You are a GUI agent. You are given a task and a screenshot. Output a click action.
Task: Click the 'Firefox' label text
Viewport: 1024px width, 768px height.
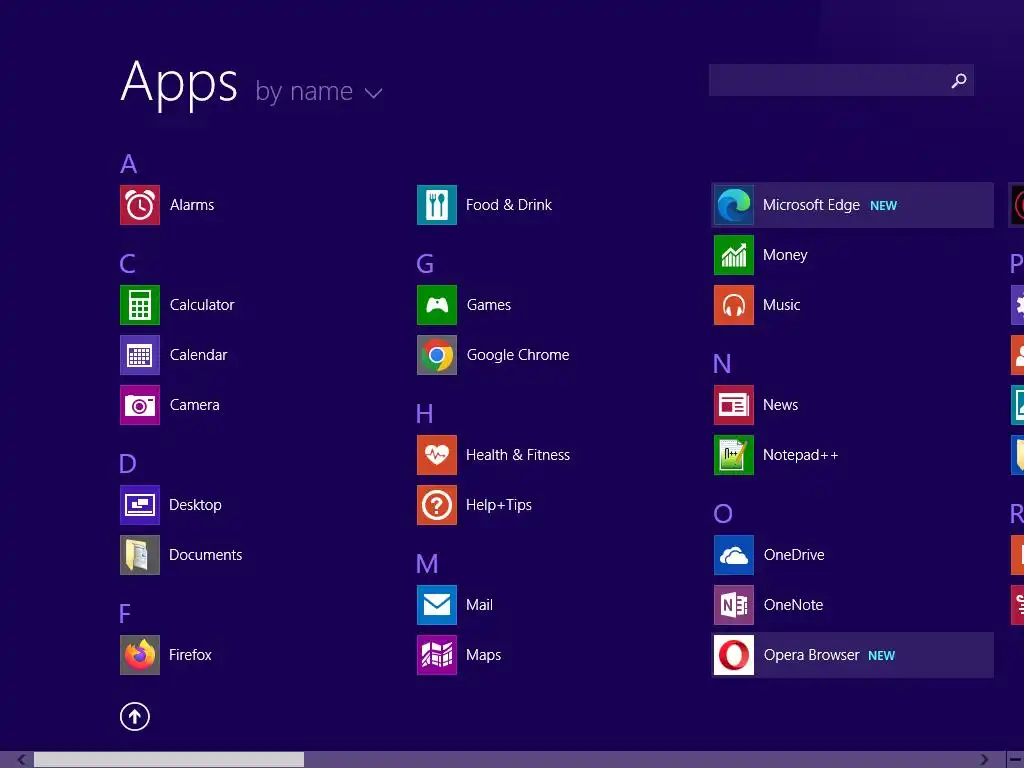click(190, 655)
